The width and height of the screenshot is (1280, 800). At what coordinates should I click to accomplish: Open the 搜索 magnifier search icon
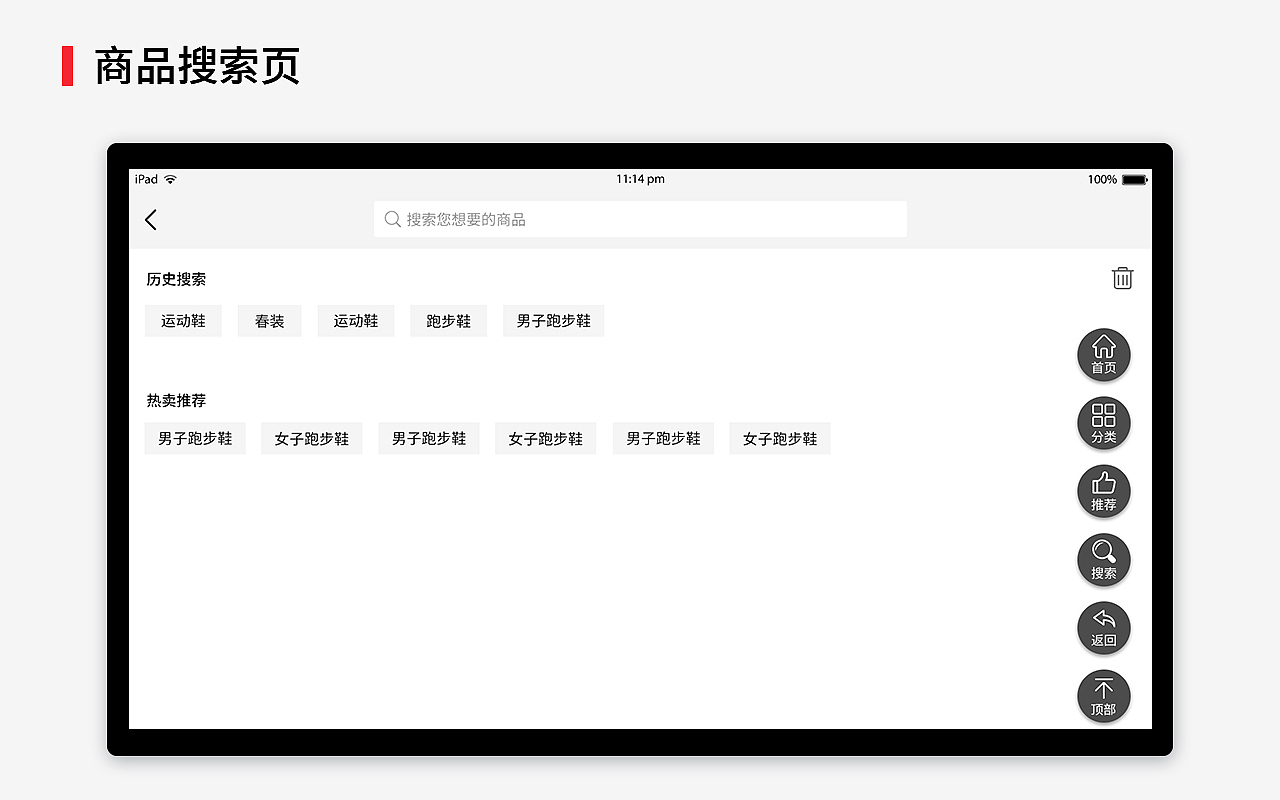pos(1103,559)
